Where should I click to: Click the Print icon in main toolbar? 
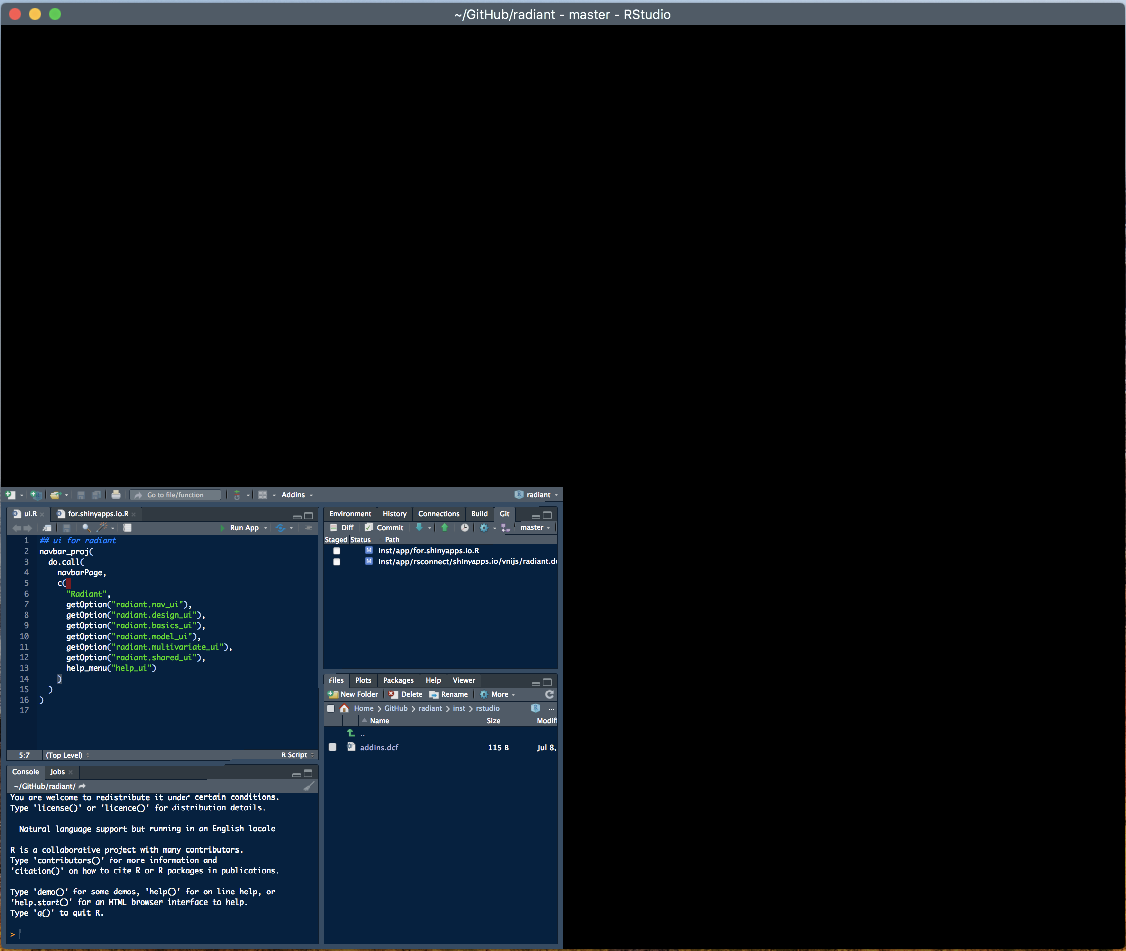coord(116,495)
